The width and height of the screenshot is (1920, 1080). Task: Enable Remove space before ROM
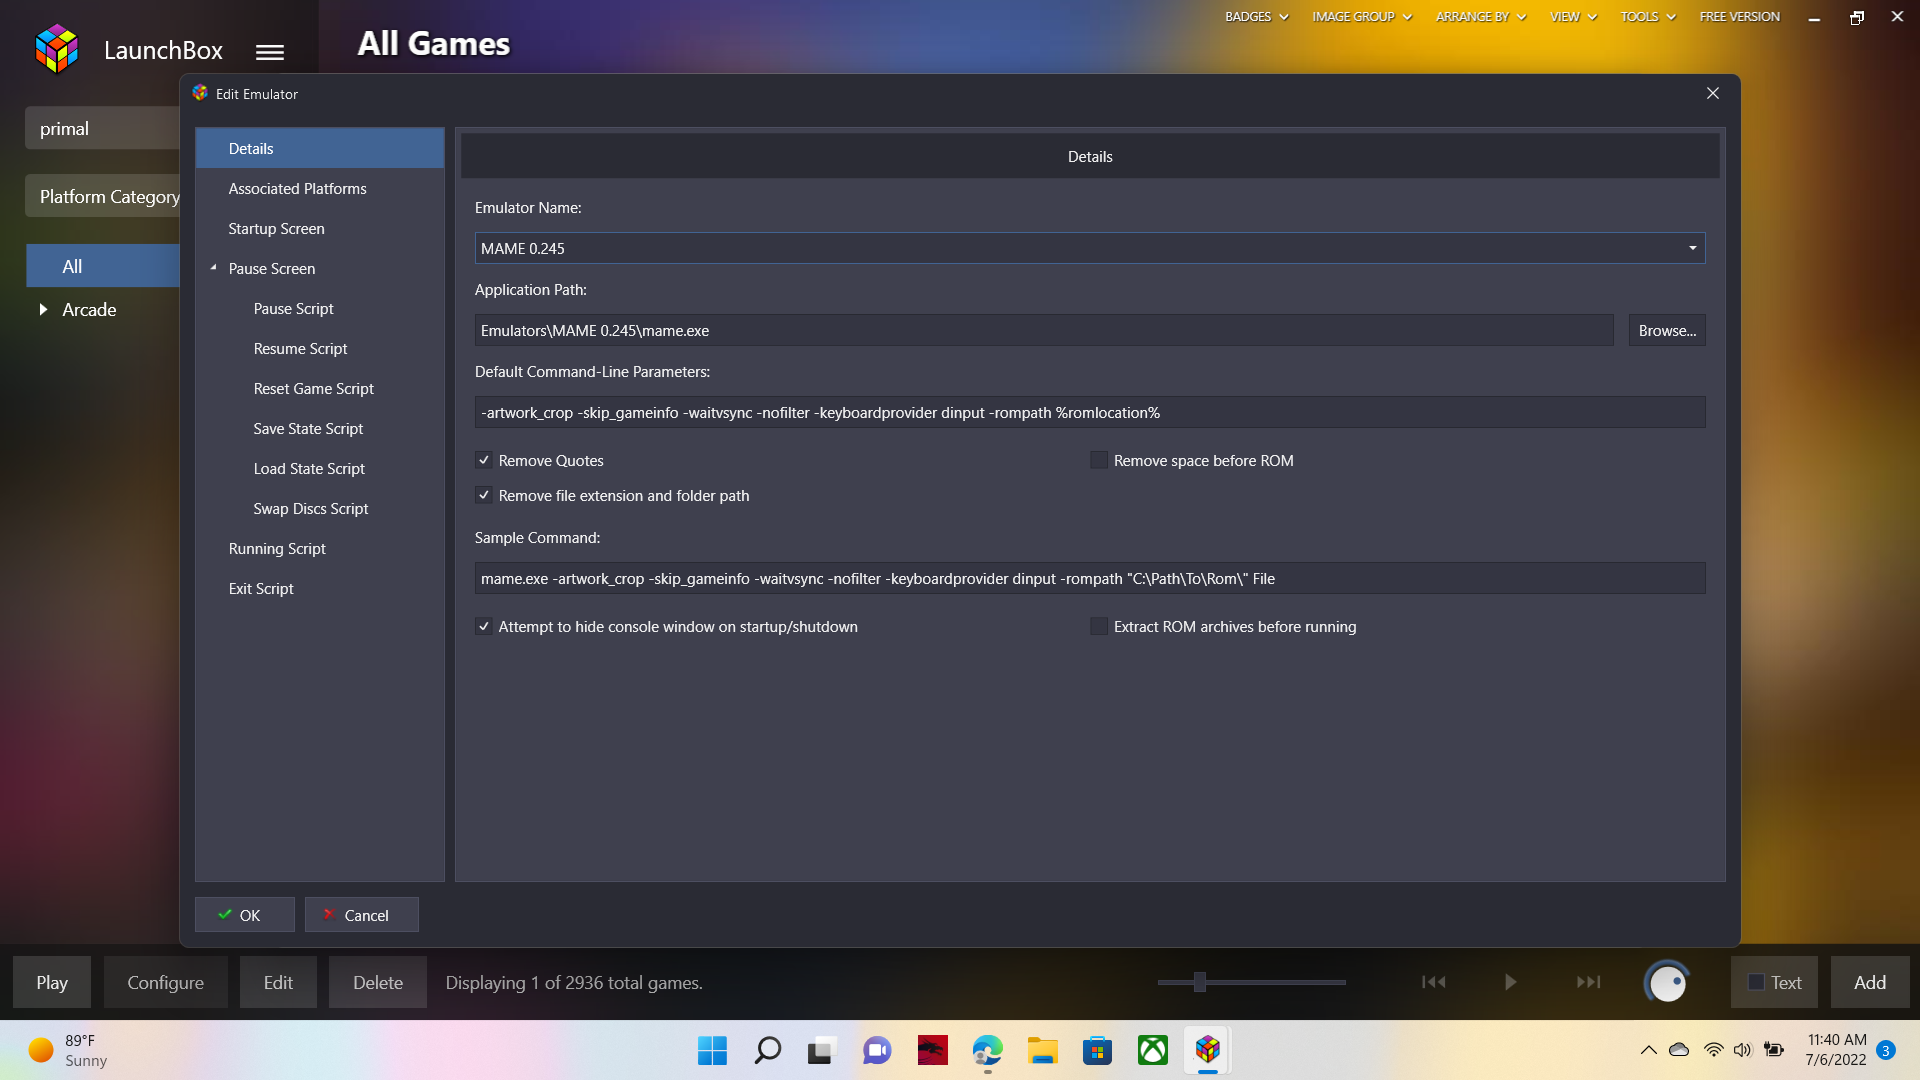[x=1099, y=460]
